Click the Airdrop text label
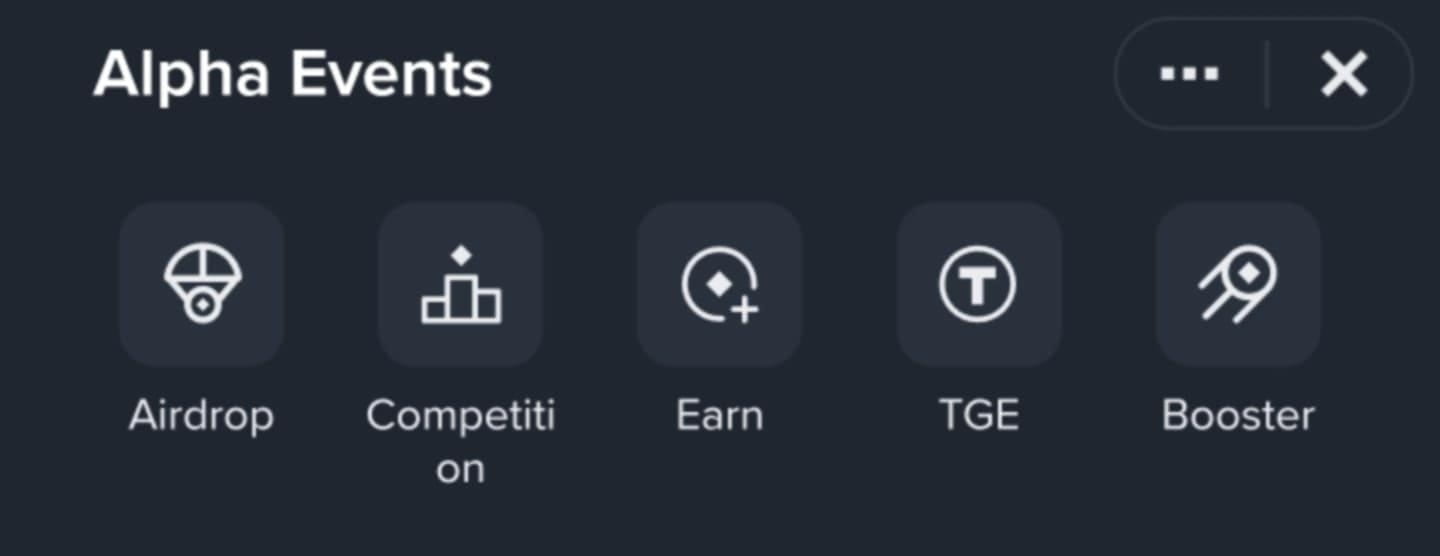Image resolution: width=1440 pixels, height=556 pixels. [201, 415]
